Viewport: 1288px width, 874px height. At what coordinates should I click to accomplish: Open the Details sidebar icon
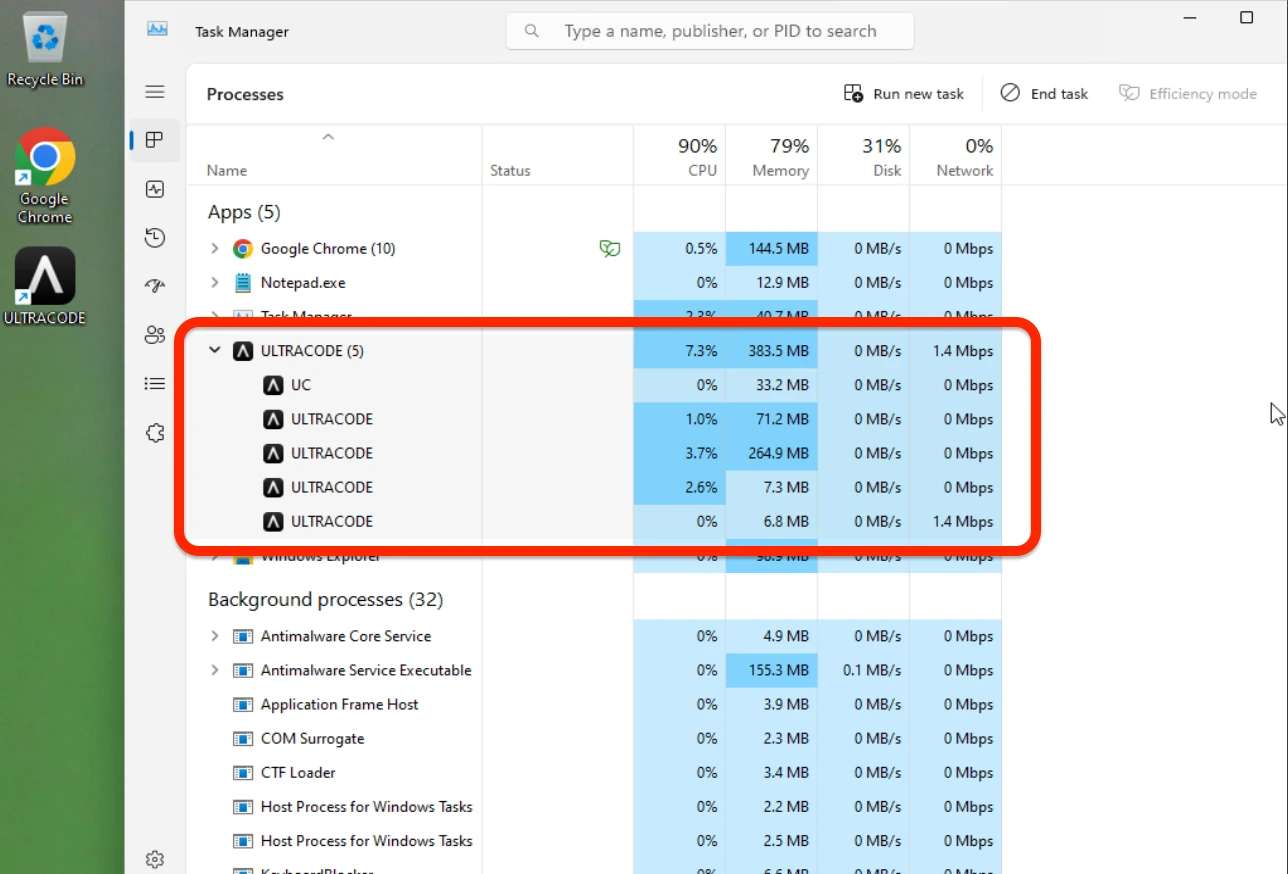tap(155, 383)
